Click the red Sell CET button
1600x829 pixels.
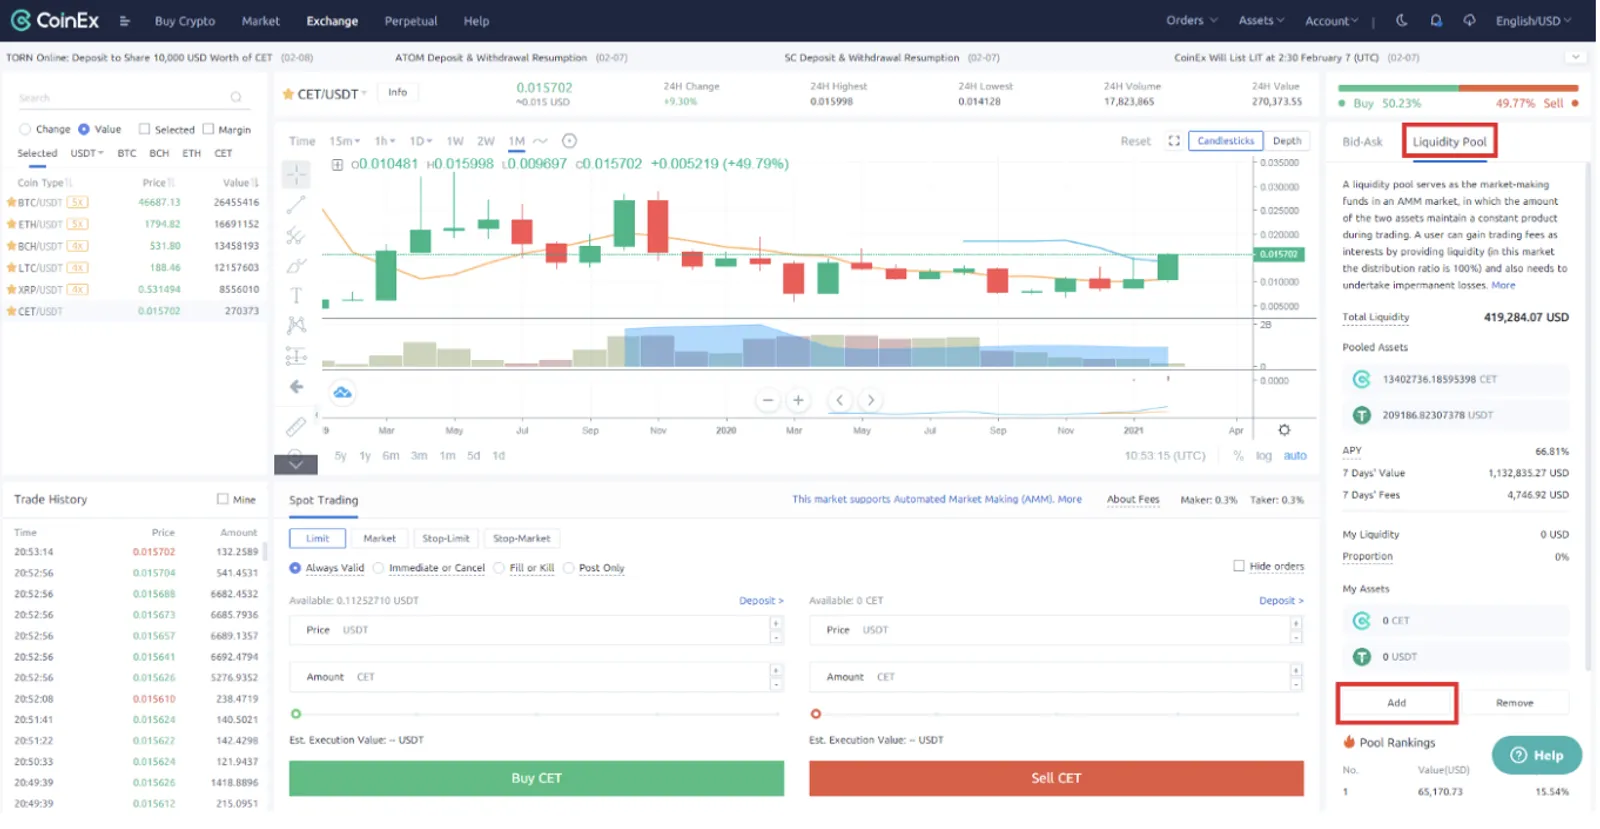(1056, 778)
